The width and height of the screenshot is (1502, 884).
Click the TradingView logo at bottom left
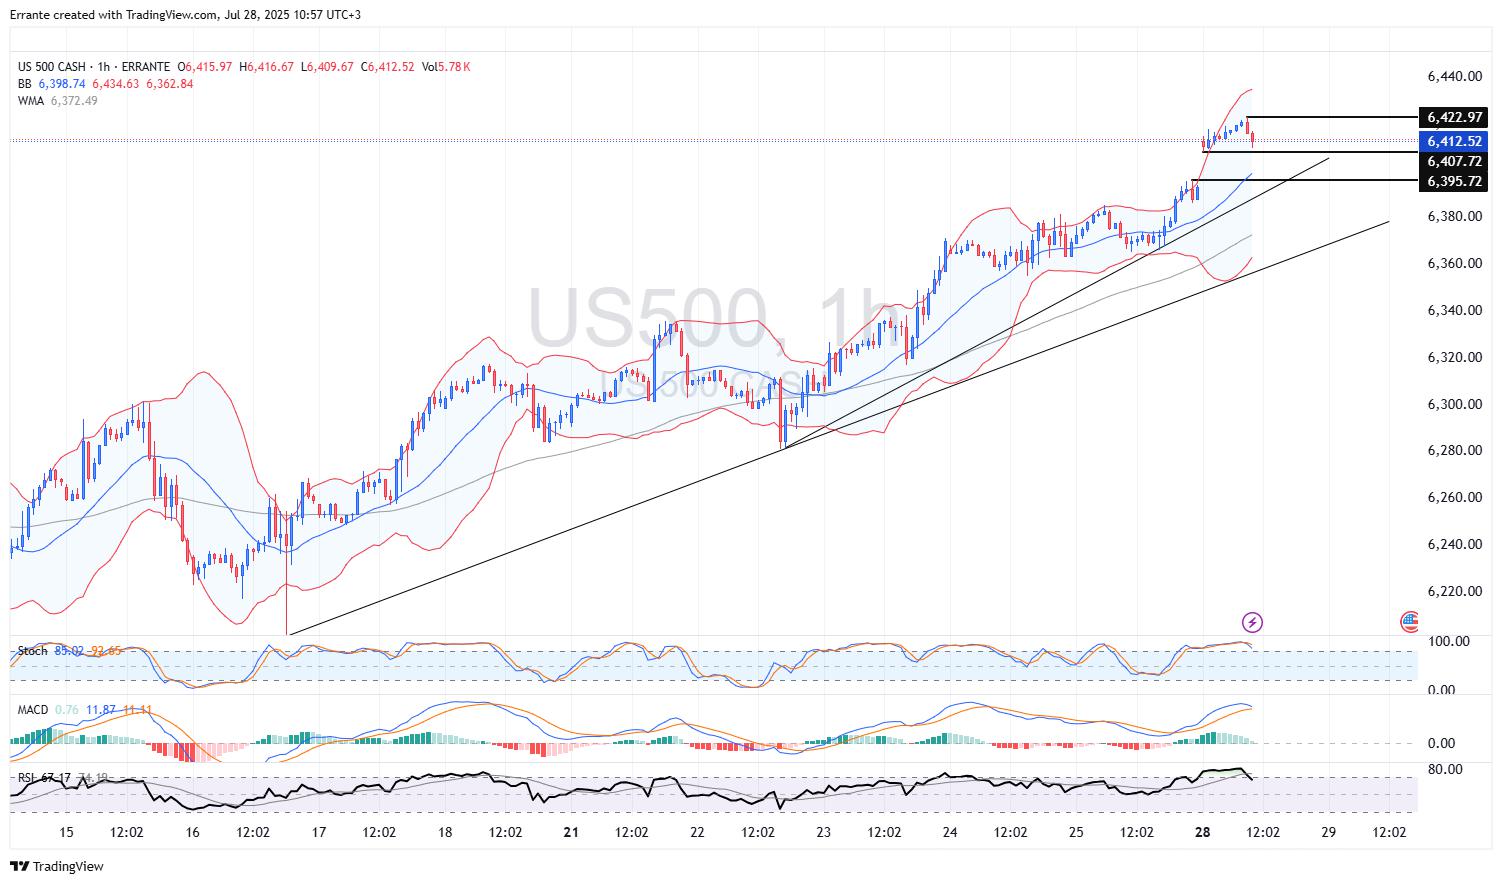coord(57,866)
